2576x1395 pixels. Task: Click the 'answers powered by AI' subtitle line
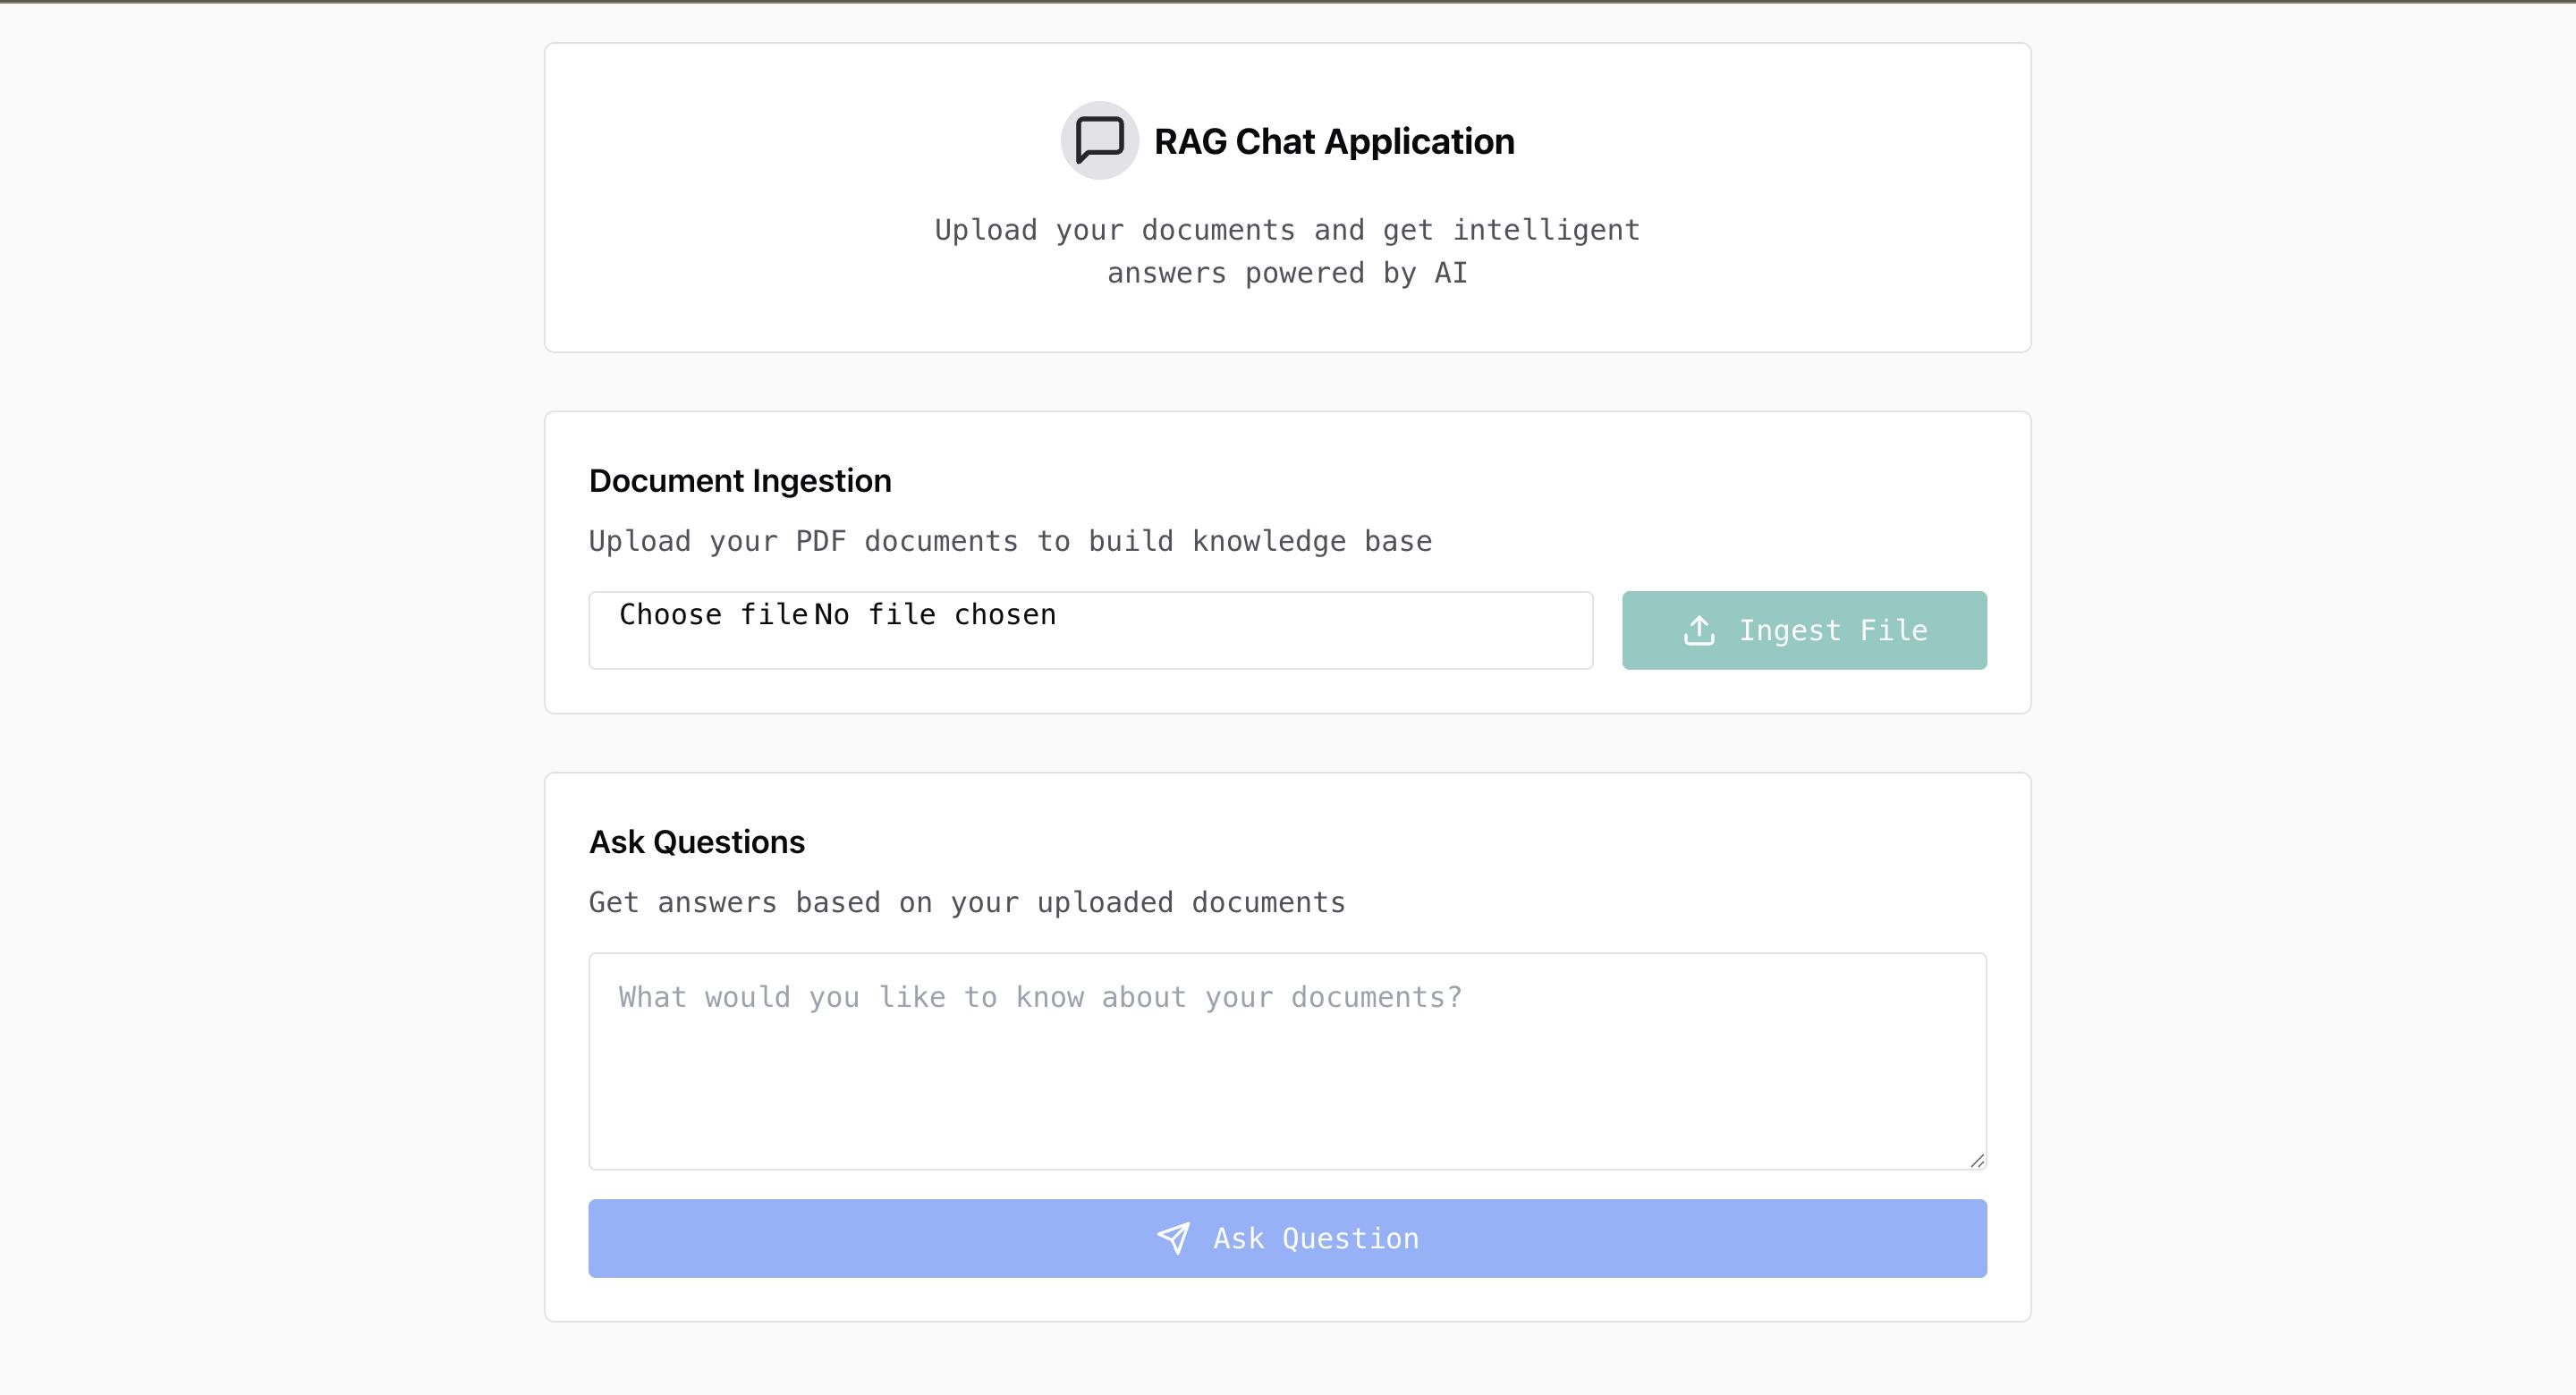(1287, 273)
